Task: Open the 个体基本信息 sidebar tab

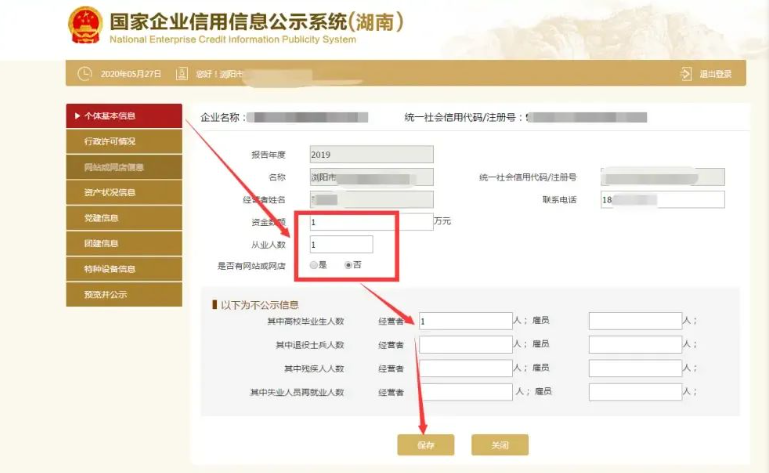Action: [x=123, y=116]
